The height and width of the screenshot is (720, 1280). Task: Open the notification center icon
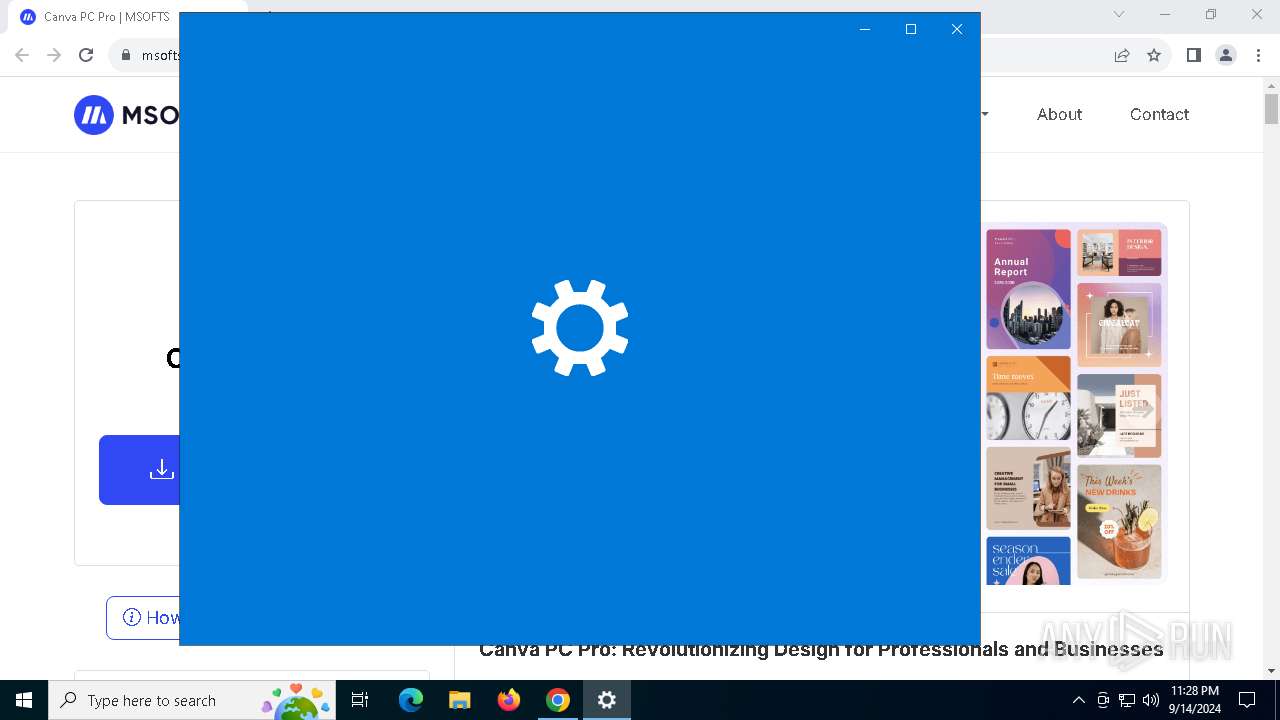coord(1247,700)
